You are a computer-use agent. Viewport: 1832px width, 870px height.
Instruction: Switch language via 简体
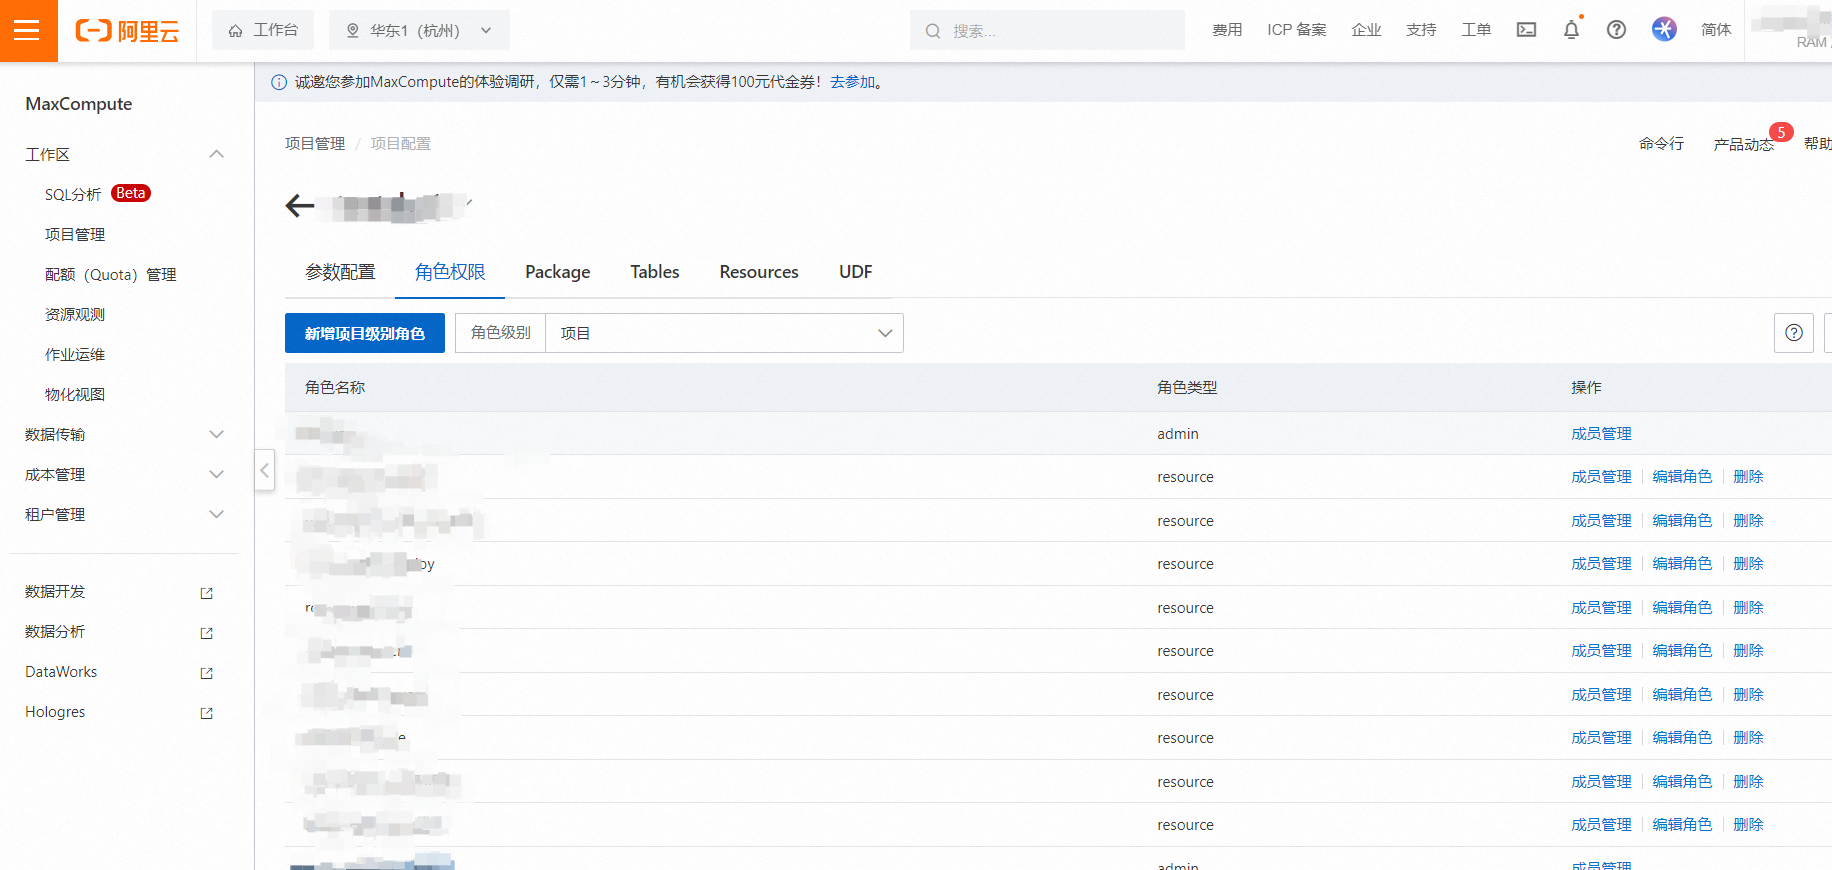1716,30
